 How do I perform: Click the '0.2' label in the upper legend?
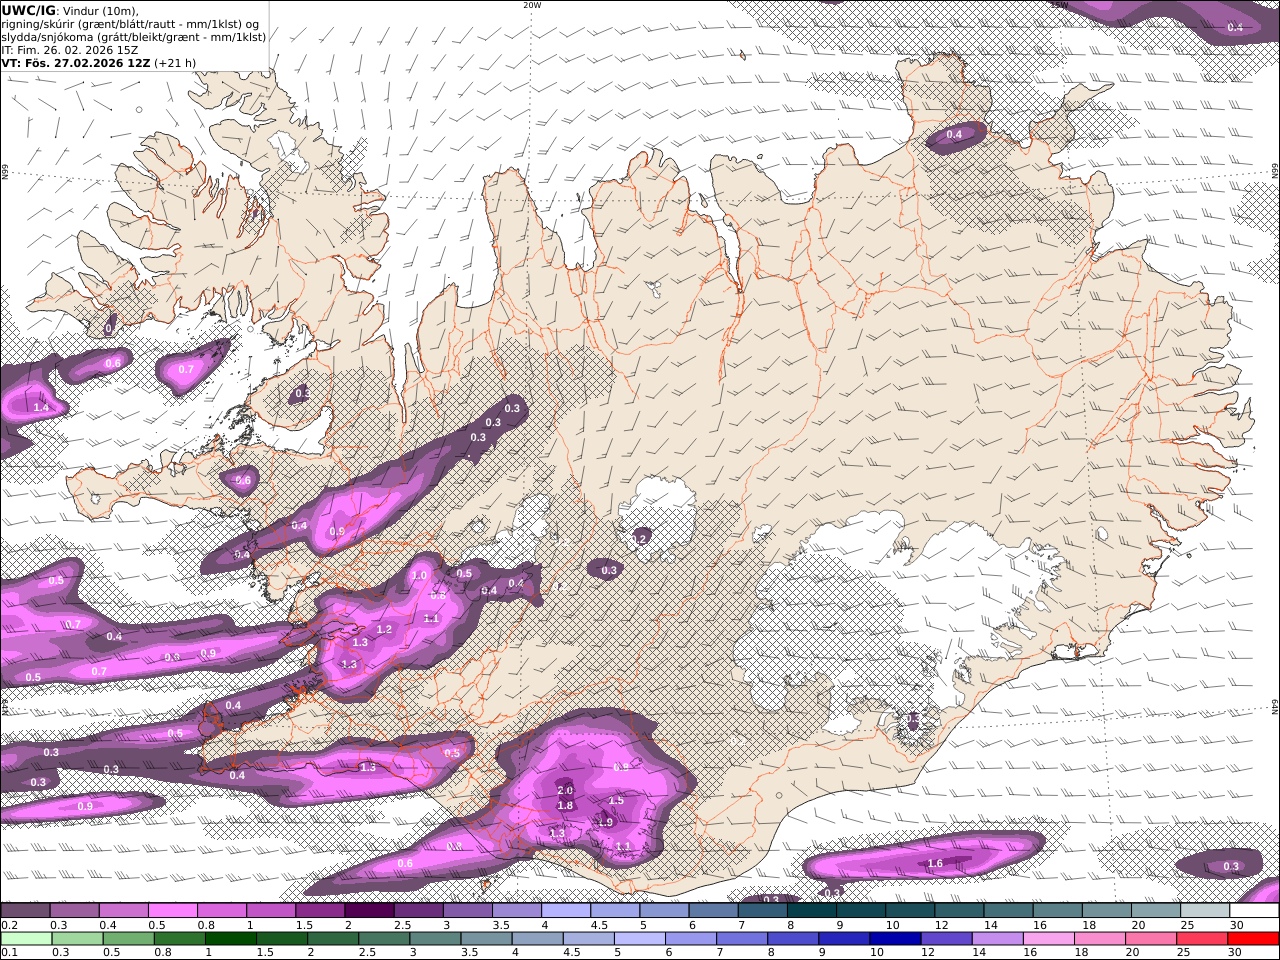click(x=8, y=925)
